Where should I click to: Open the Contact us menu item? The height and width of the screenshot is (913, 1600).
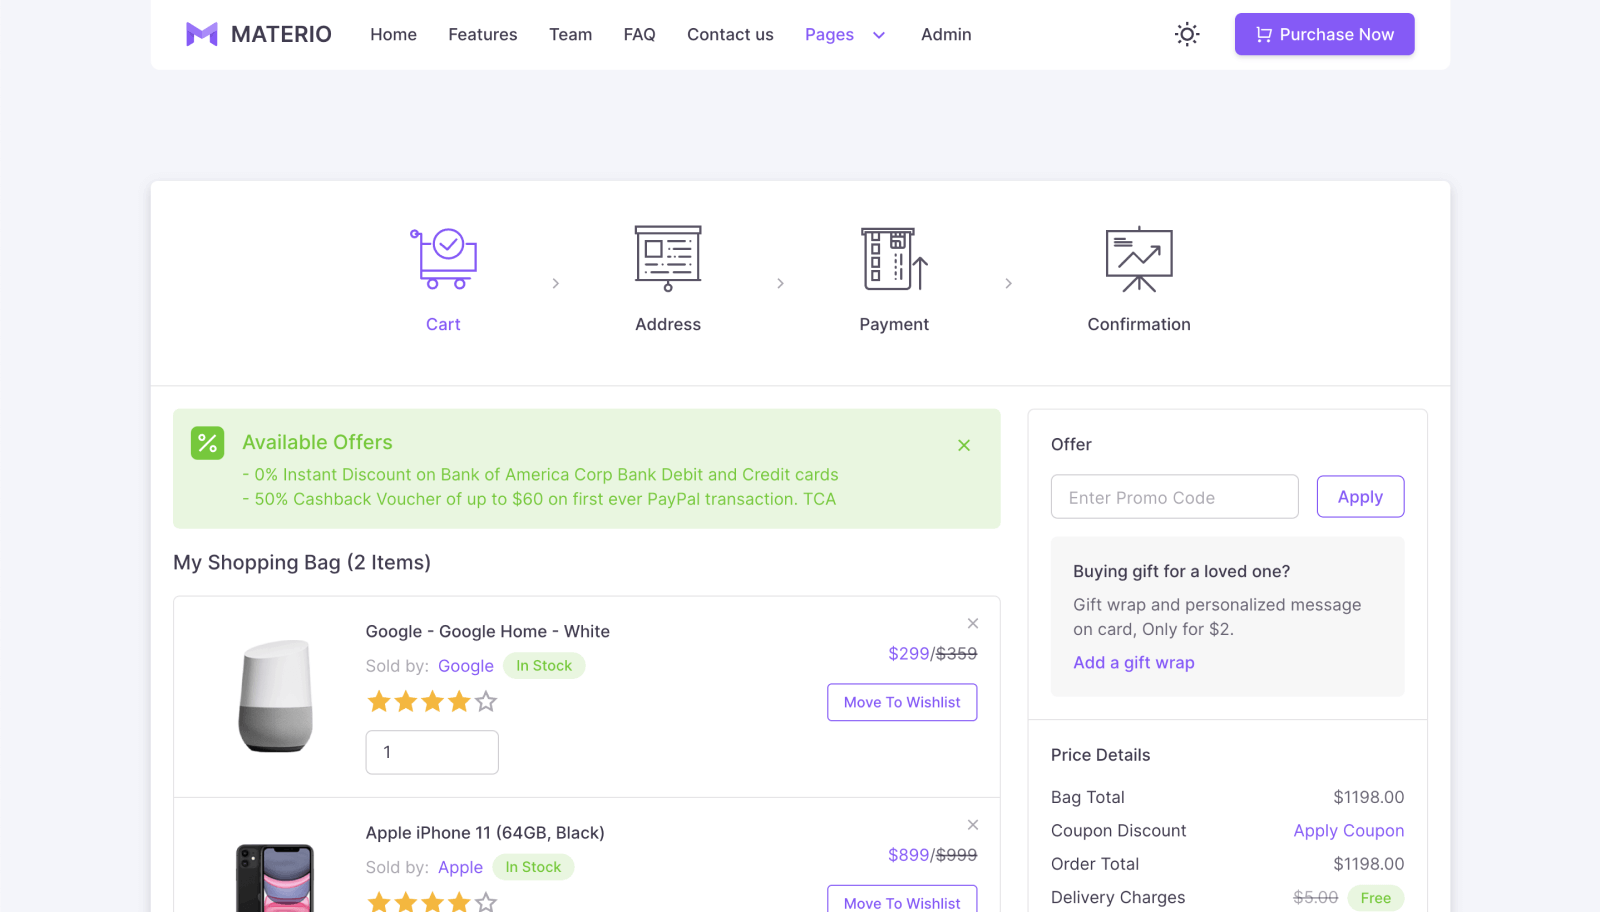730,34
